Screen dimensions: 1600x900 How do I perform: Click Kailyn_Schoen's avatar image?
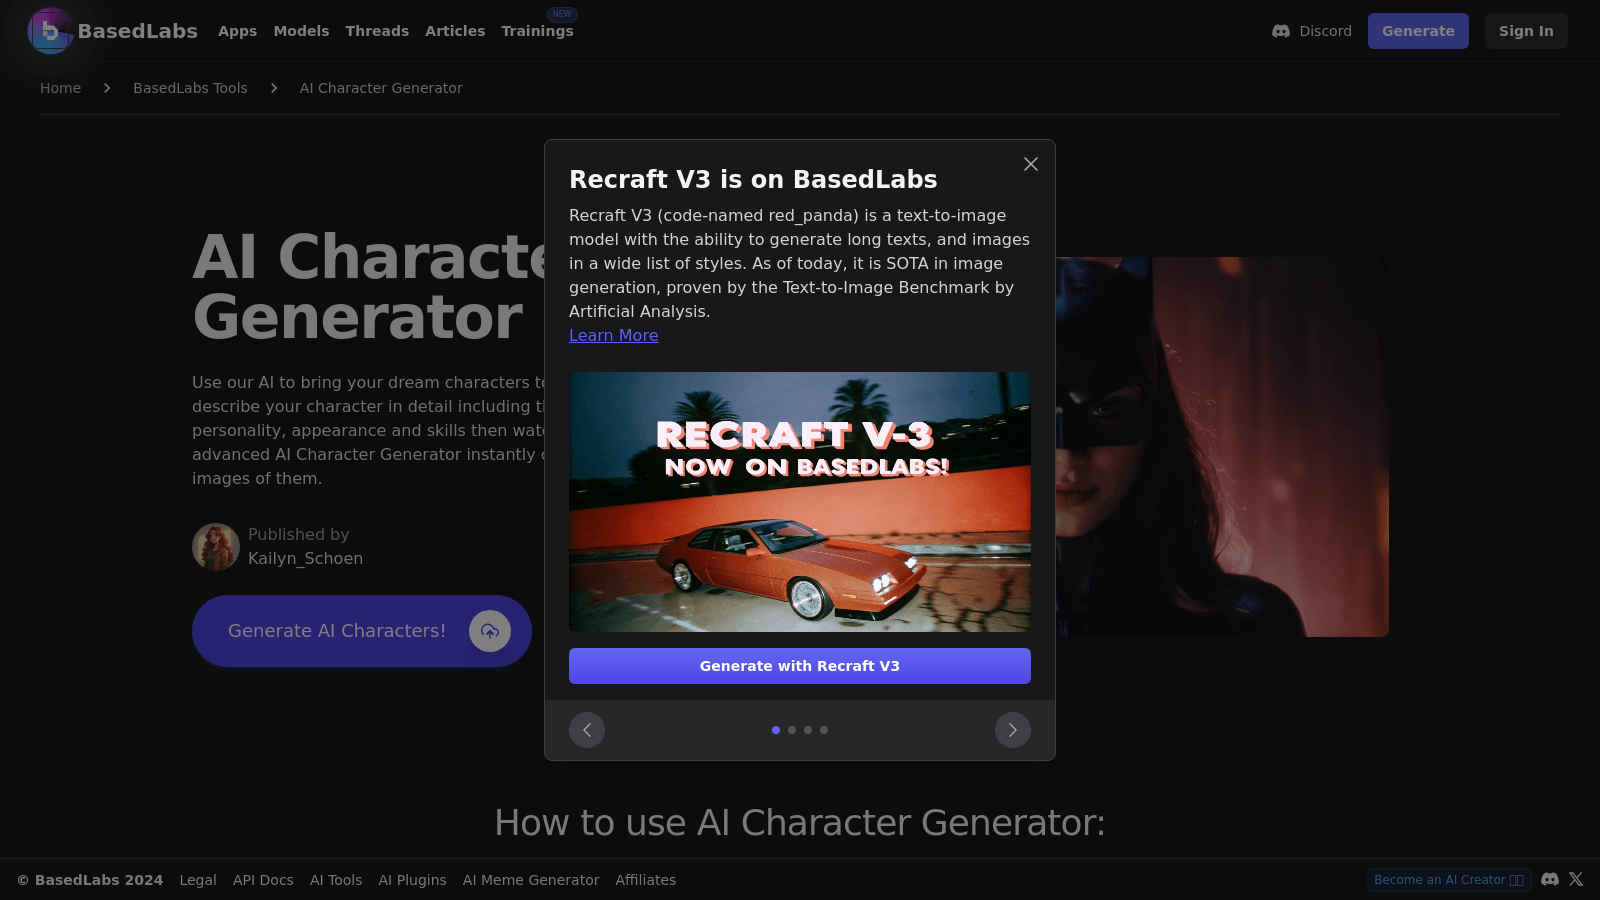pos(216,547)
